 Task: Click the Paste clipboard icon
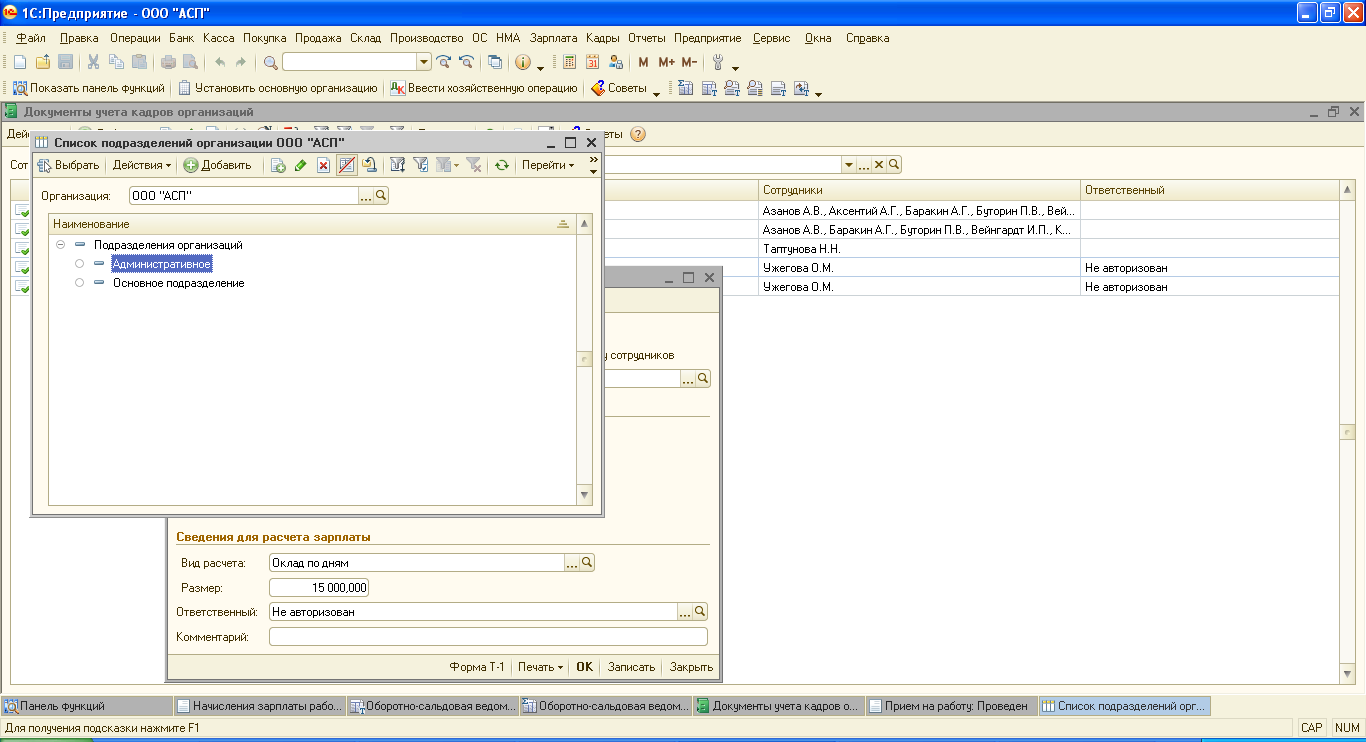[x=139, y=62]
